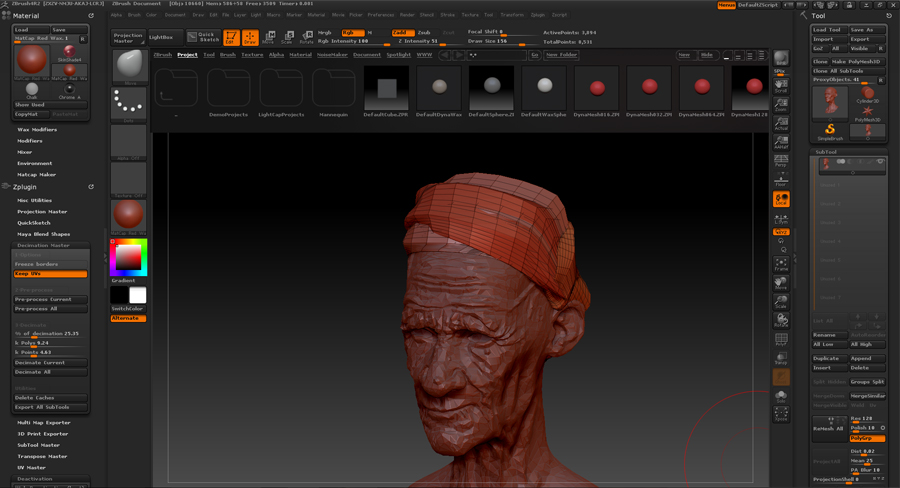Toggle the Zadd sculpt mode

point(403,33)
